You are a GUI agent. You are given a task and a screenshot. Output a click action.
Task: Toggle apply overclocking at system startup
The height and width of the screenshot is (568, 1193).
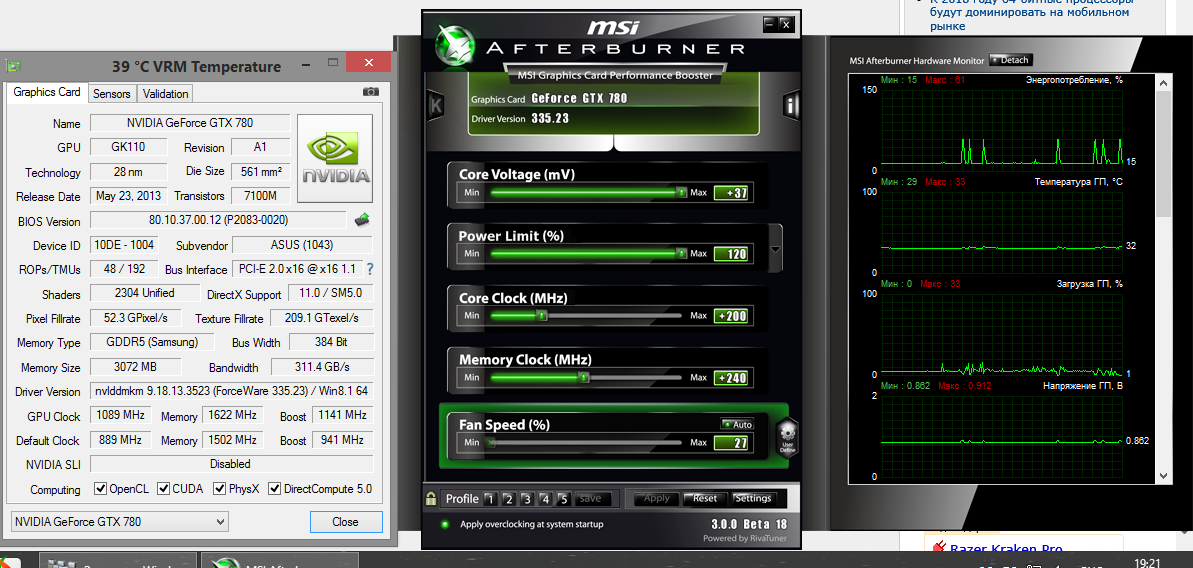click(x=445, y=524)
